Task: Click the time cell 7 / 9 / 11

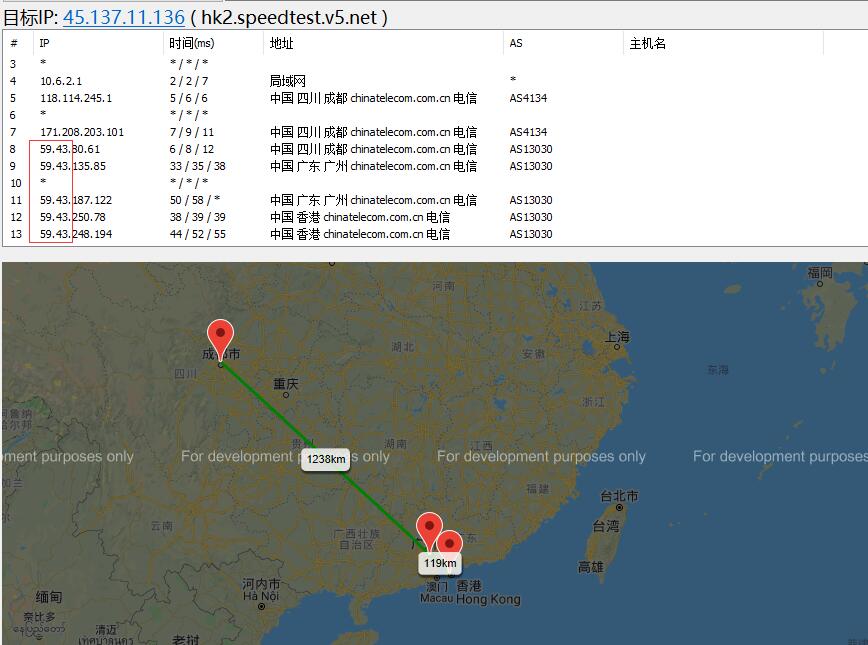Action: point(192,132)
